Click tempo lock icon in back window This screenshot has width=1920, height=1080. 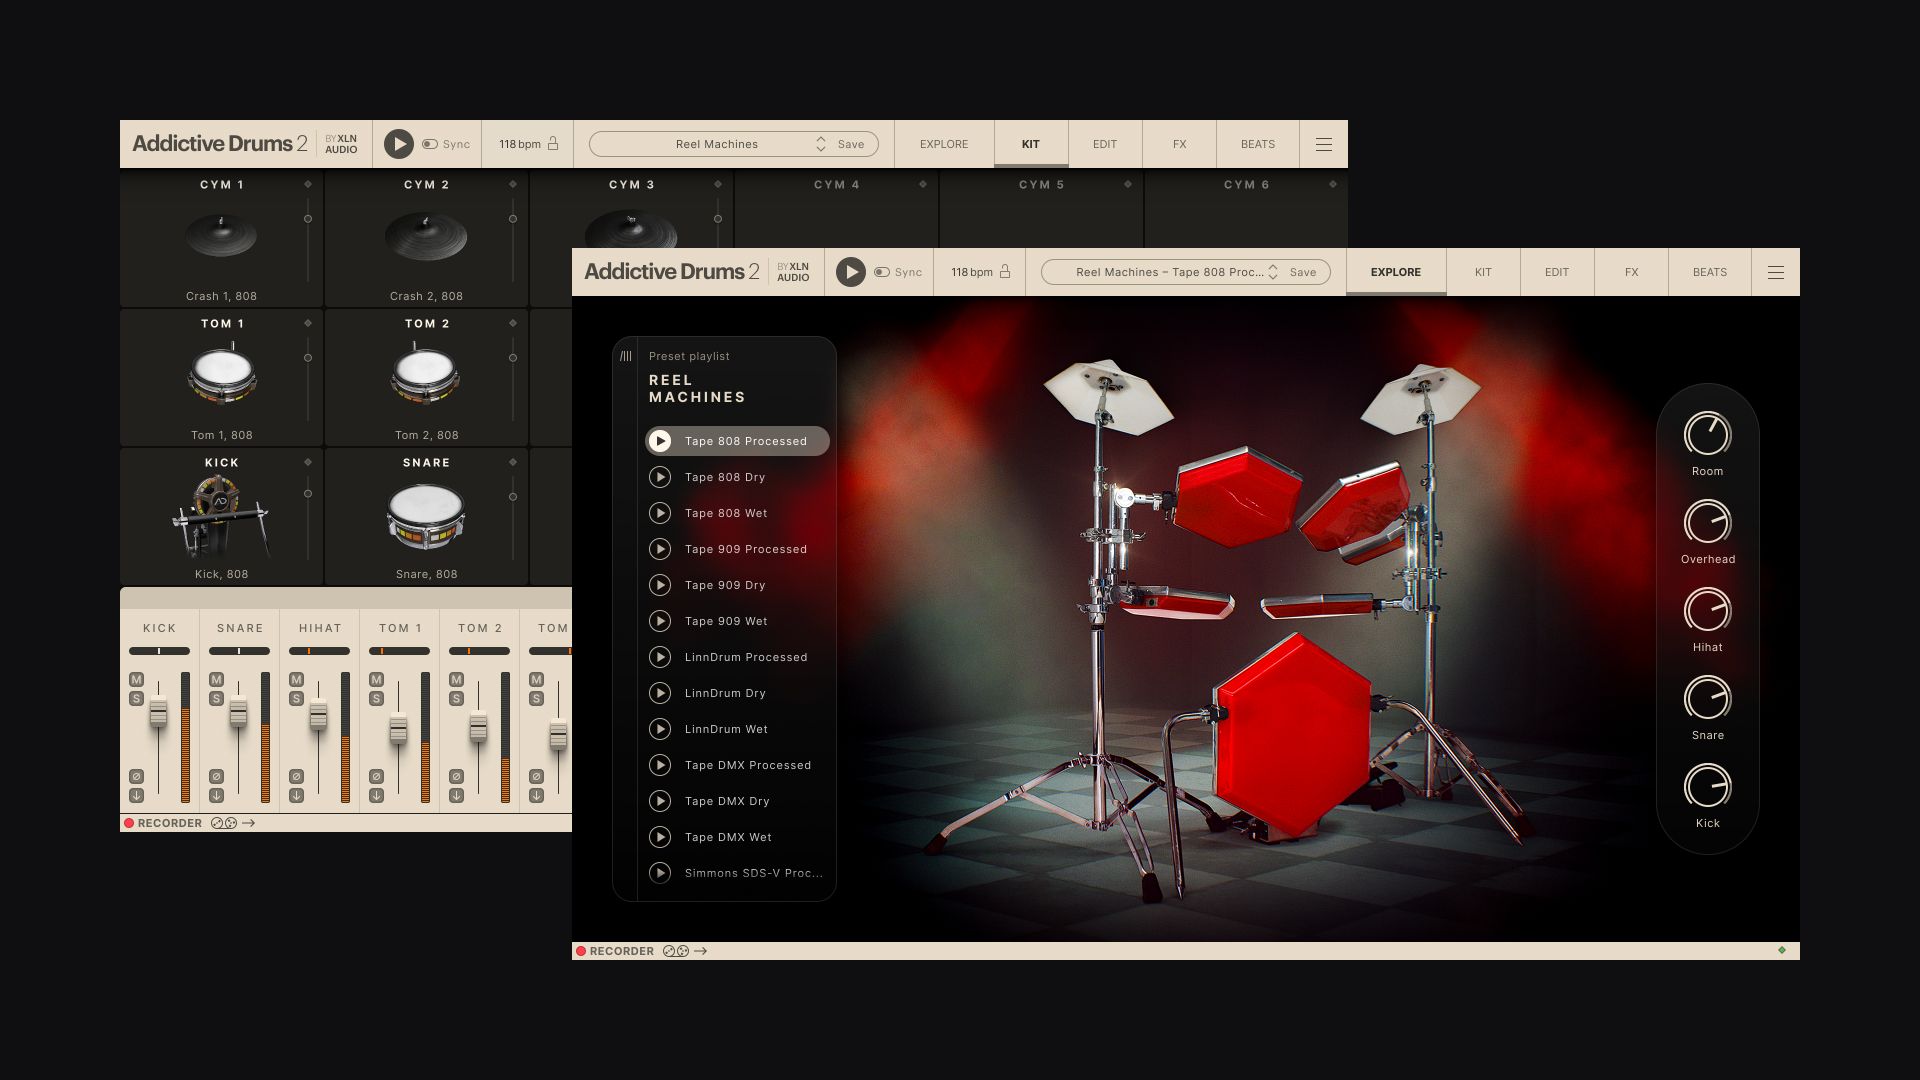pyautogui.click(x=553, y=143)
